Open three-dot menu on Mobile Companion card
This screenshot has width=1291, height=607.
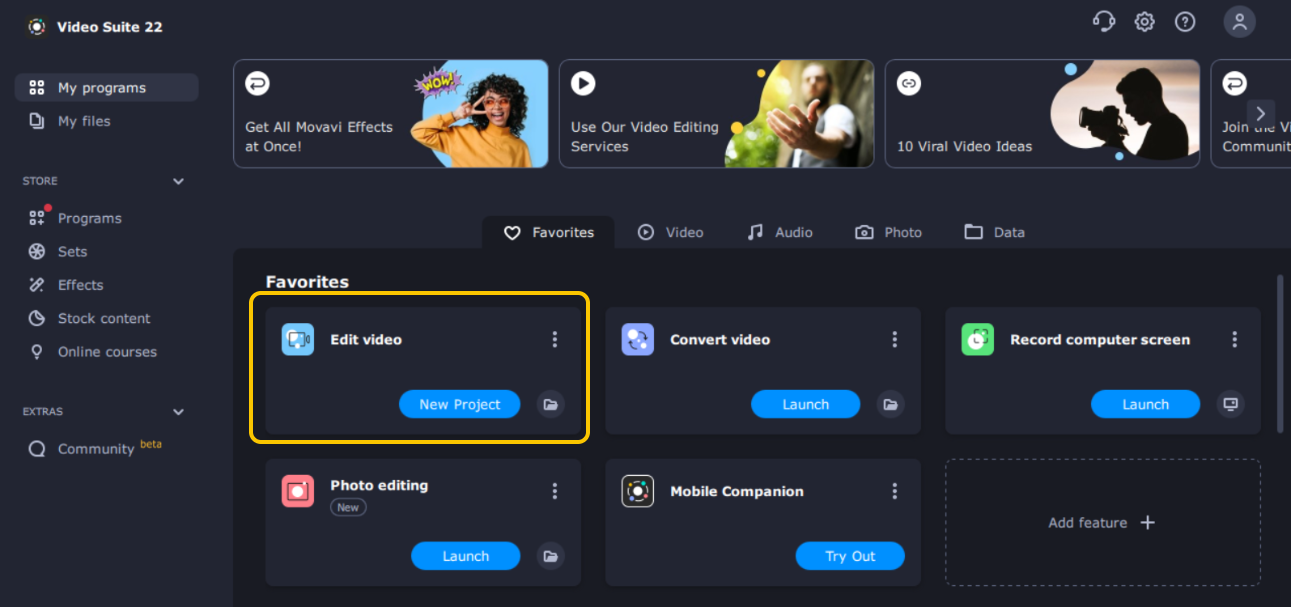[895, 491]
